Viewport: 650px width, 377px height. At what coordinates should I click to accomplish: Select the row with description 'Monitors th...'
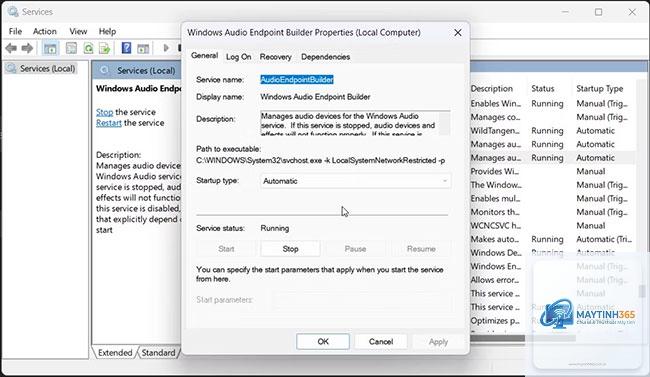point(553,212)
